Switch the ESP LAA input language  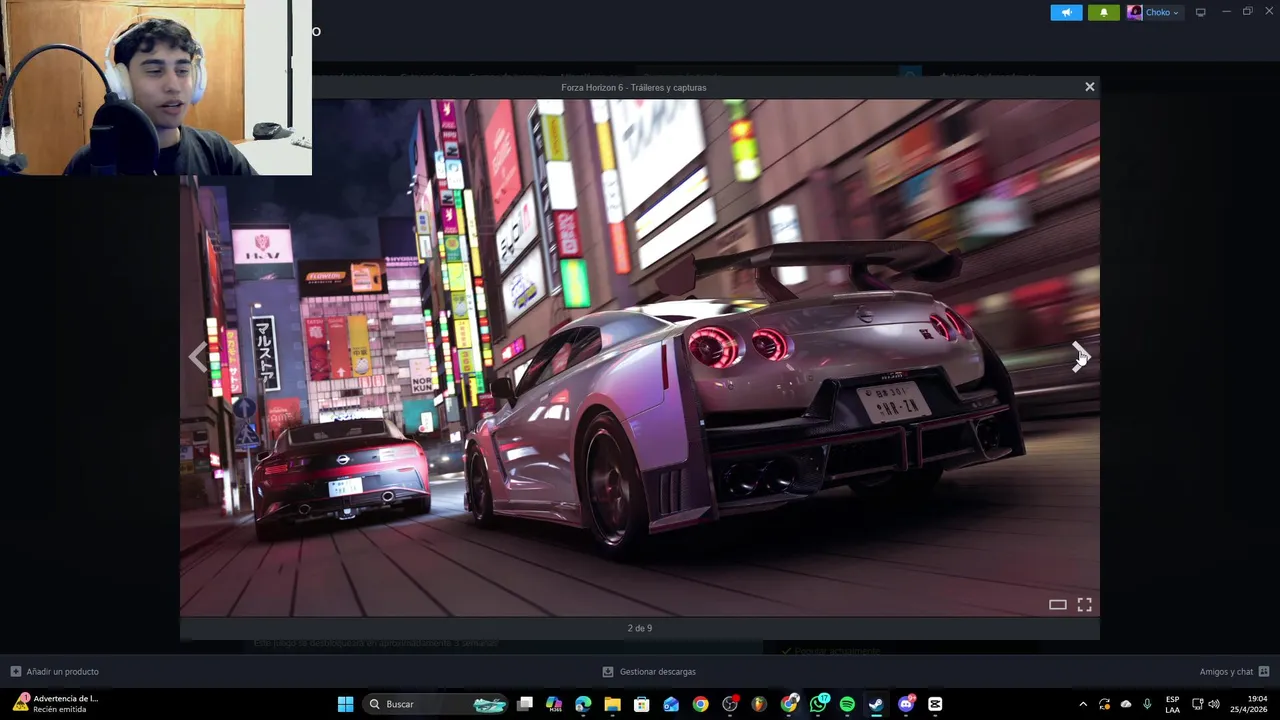pos(1172,704)
